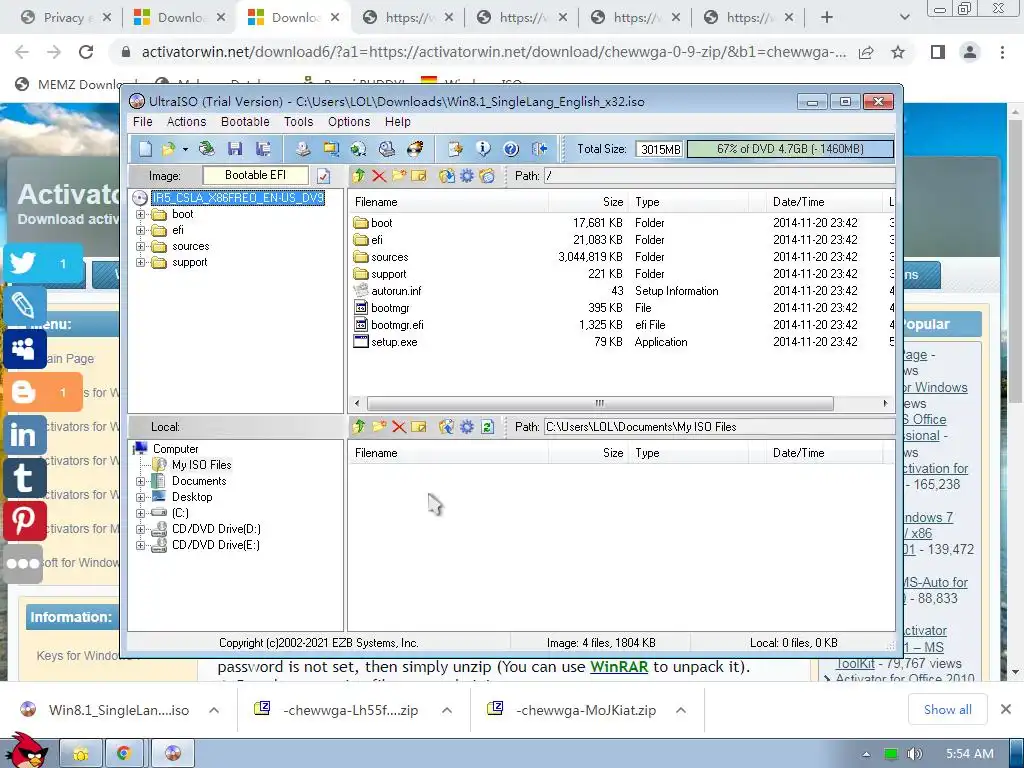Toggle the boot info checkmark beside Bootable EFI

[x=323, y=176]
